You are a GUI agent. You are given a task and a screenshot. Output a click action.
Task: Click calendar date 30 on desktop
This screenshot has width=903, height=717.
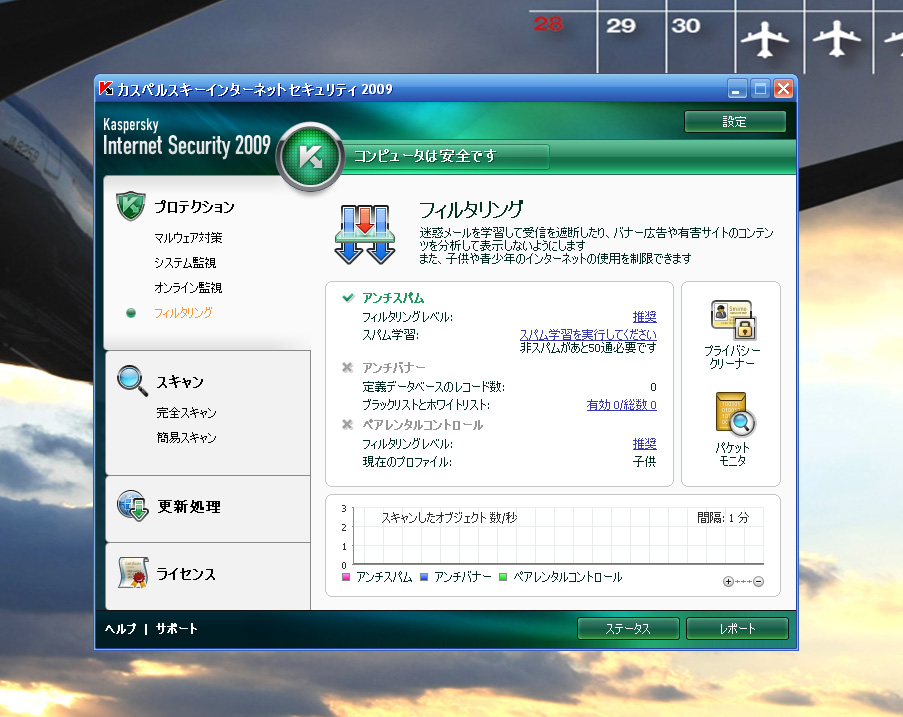click(686, 25)
